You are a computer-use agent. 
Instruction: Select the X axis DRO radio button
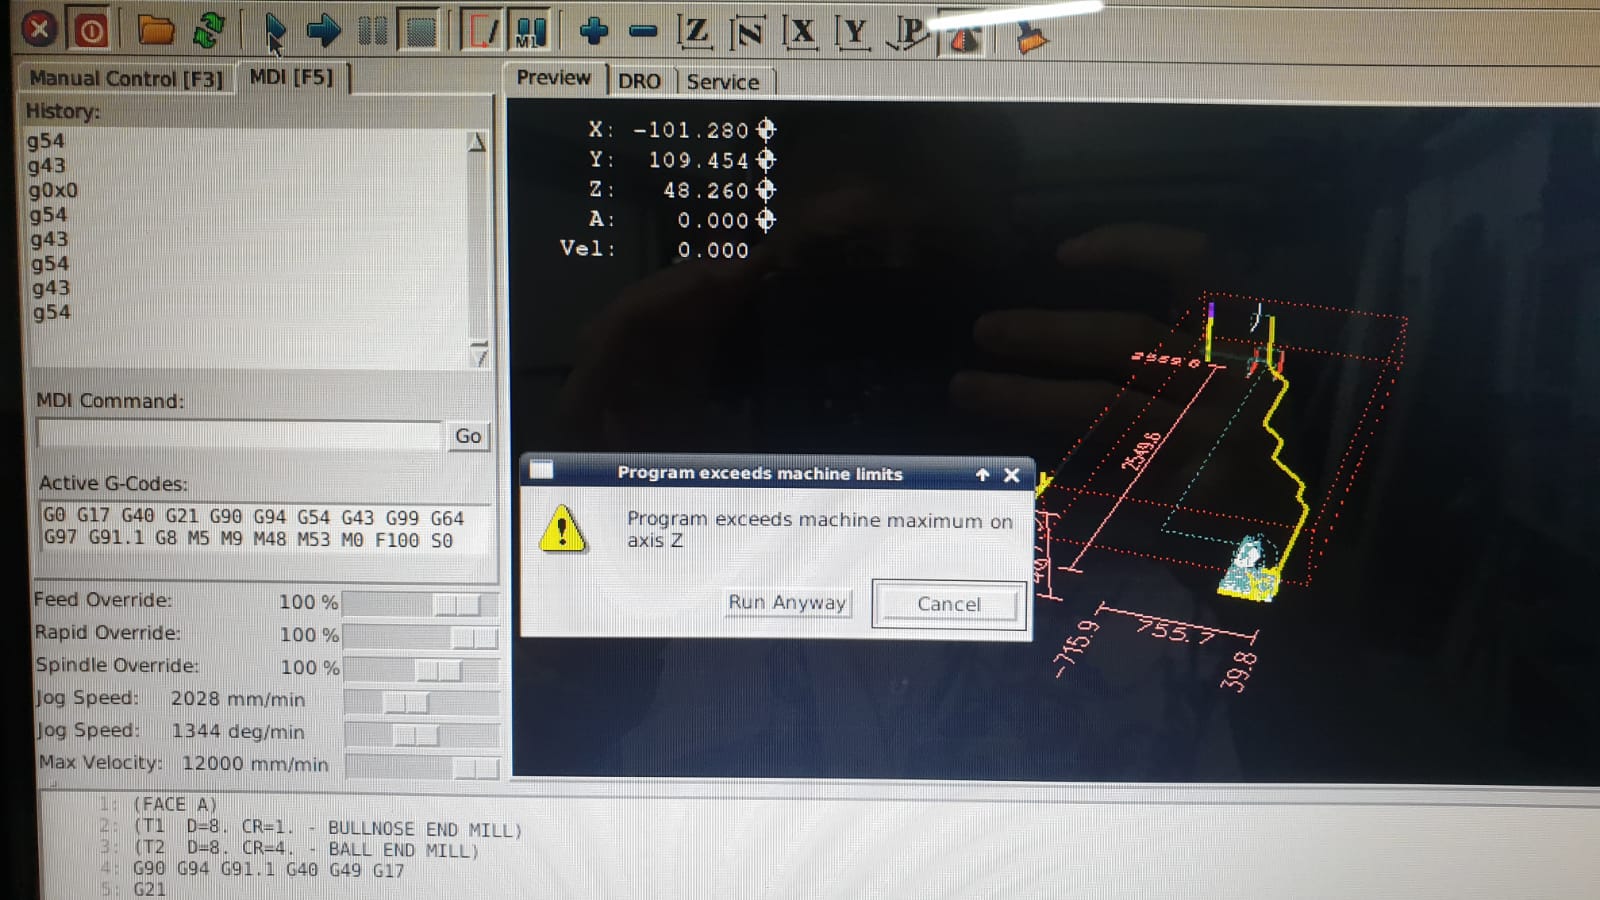coord(765,129)
